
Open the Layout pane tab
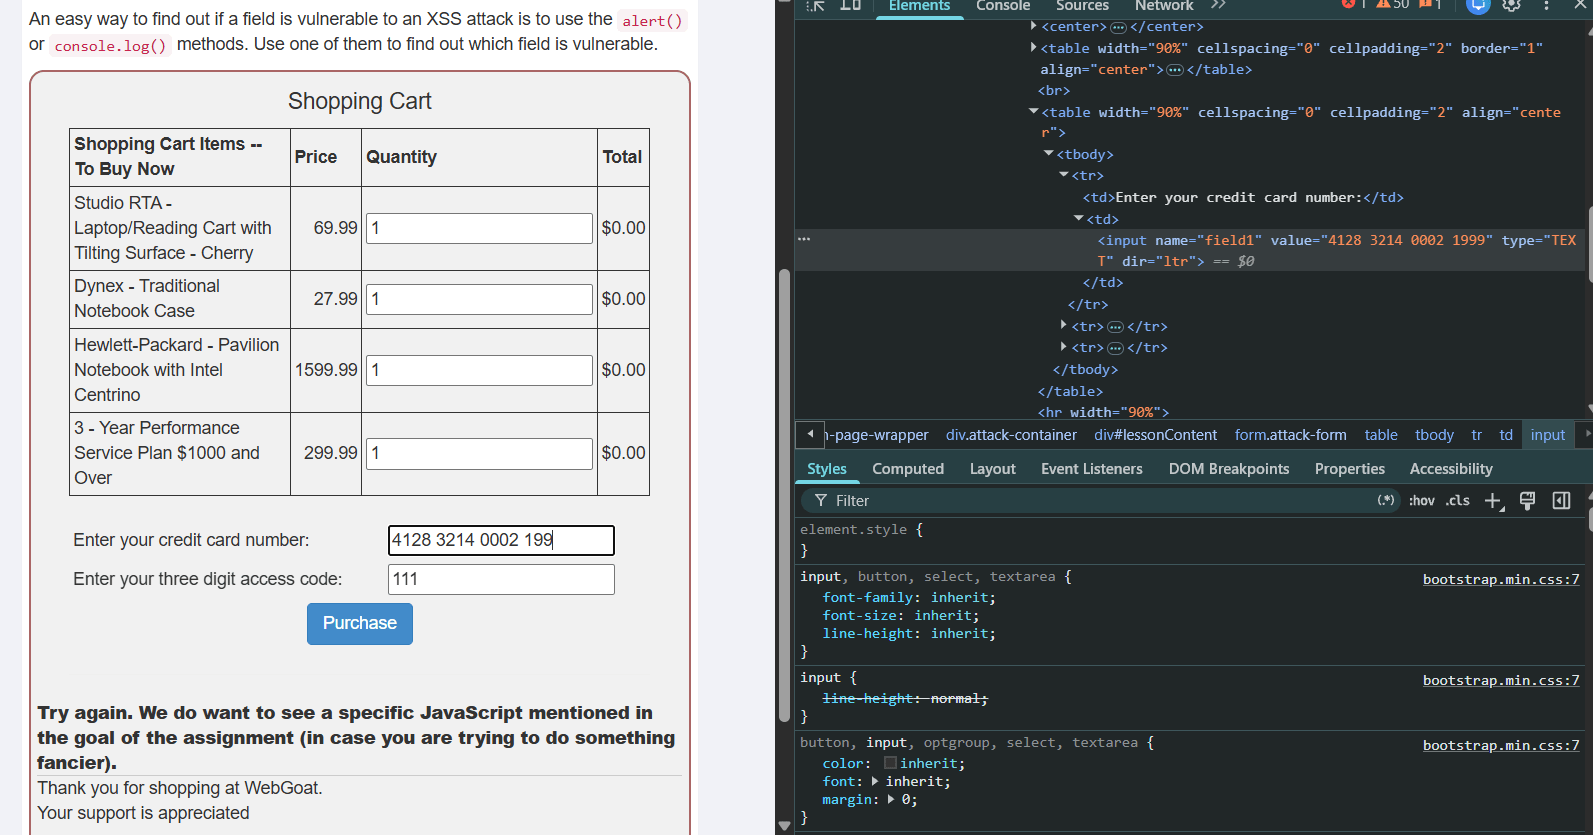[x=993, y=469]
